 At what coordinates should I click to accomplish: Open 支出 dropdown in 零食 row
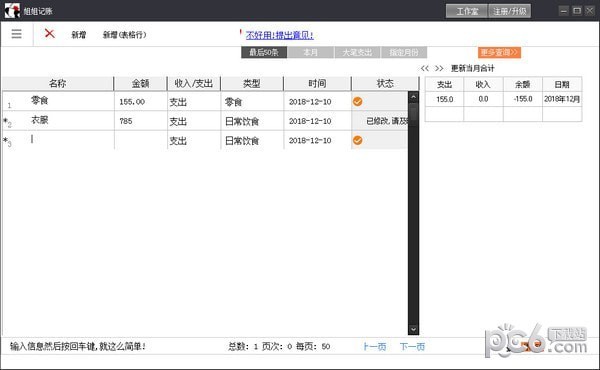tap(194, 101)
